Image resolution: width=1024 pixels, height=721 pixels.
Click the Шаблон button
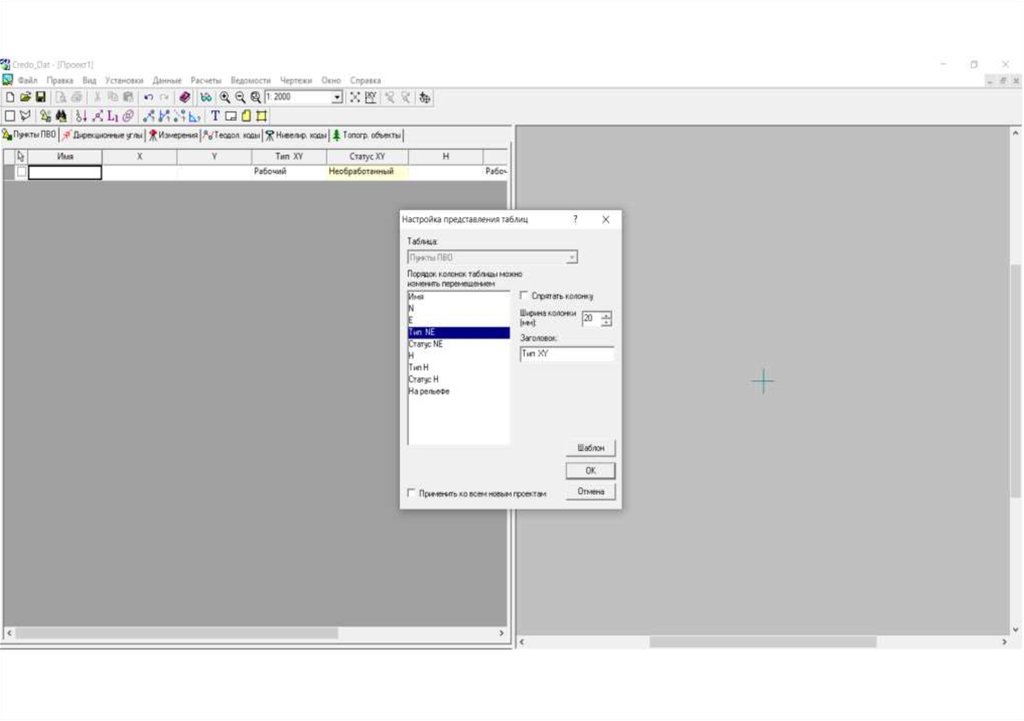tap(590, 448)
